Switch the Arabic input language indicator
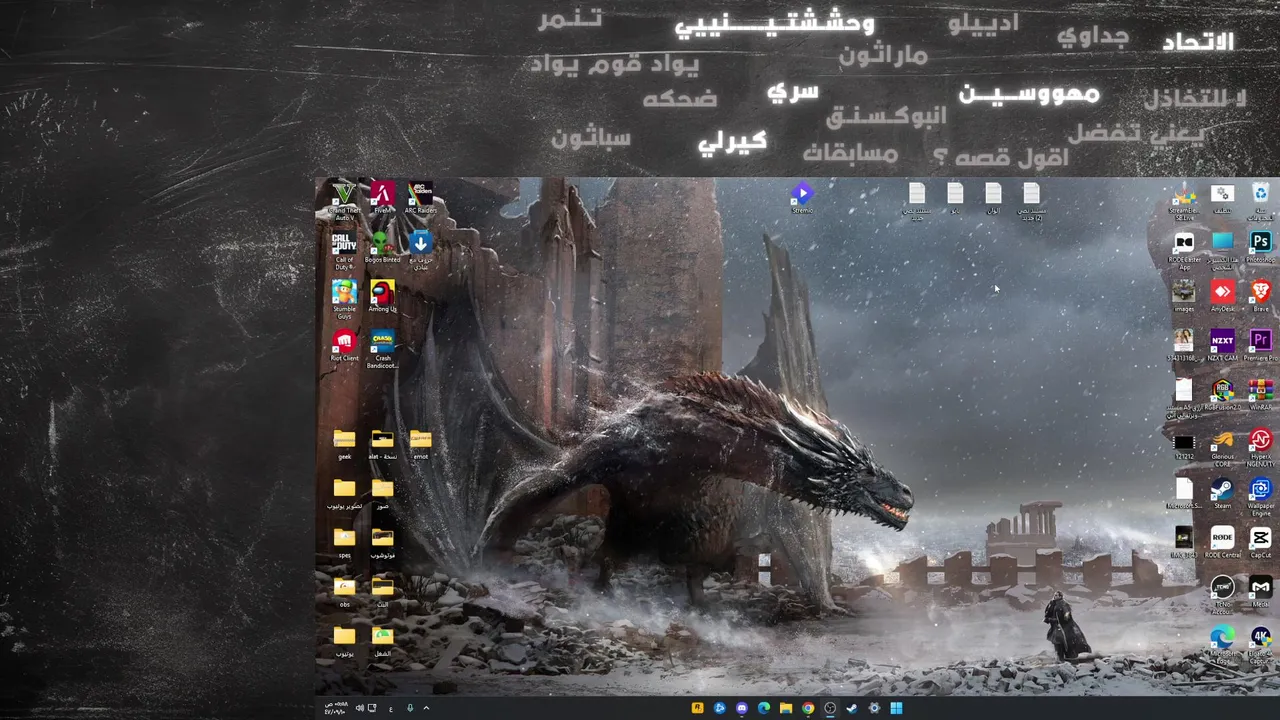 pos(391,708)
